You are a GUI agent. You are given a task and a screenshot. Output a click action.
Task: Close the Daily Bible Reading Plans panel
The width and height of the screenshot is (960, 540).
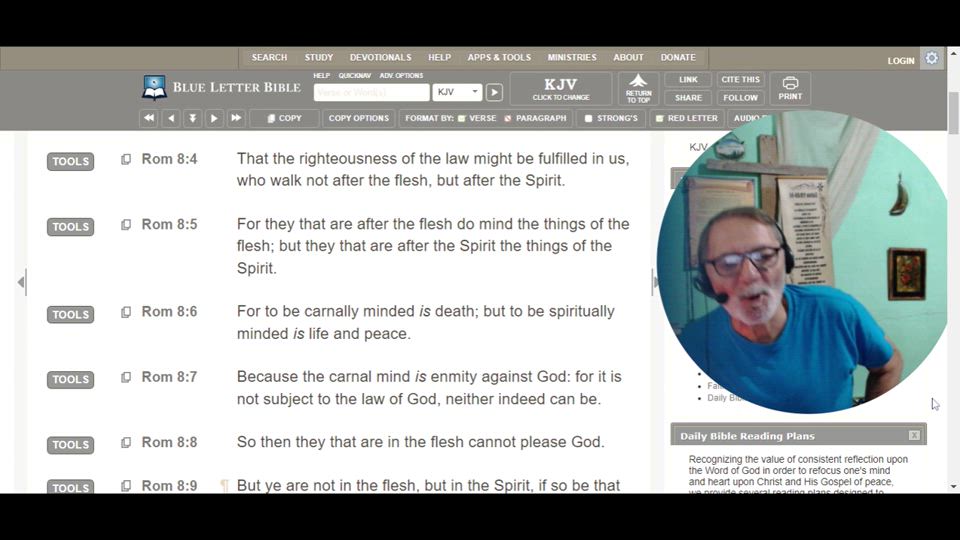(x=914, y=436)
